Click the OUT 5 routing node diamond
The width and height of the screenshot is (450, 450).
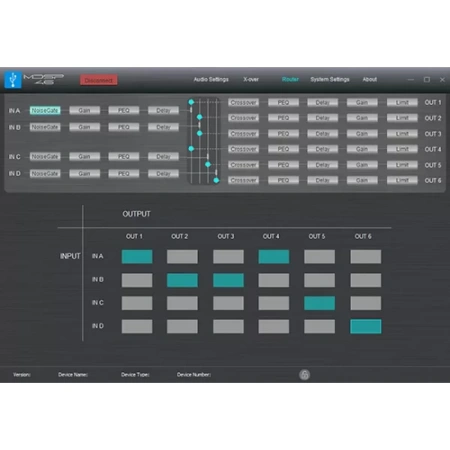coord(208,164)
